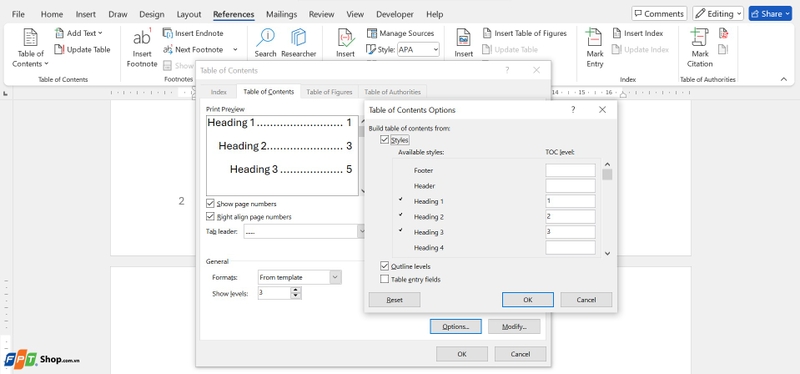Click the TOC level field for Heading 4
The height and width of the screenshot is (374, 800).
pyautogui.click(x=570, y=247)
